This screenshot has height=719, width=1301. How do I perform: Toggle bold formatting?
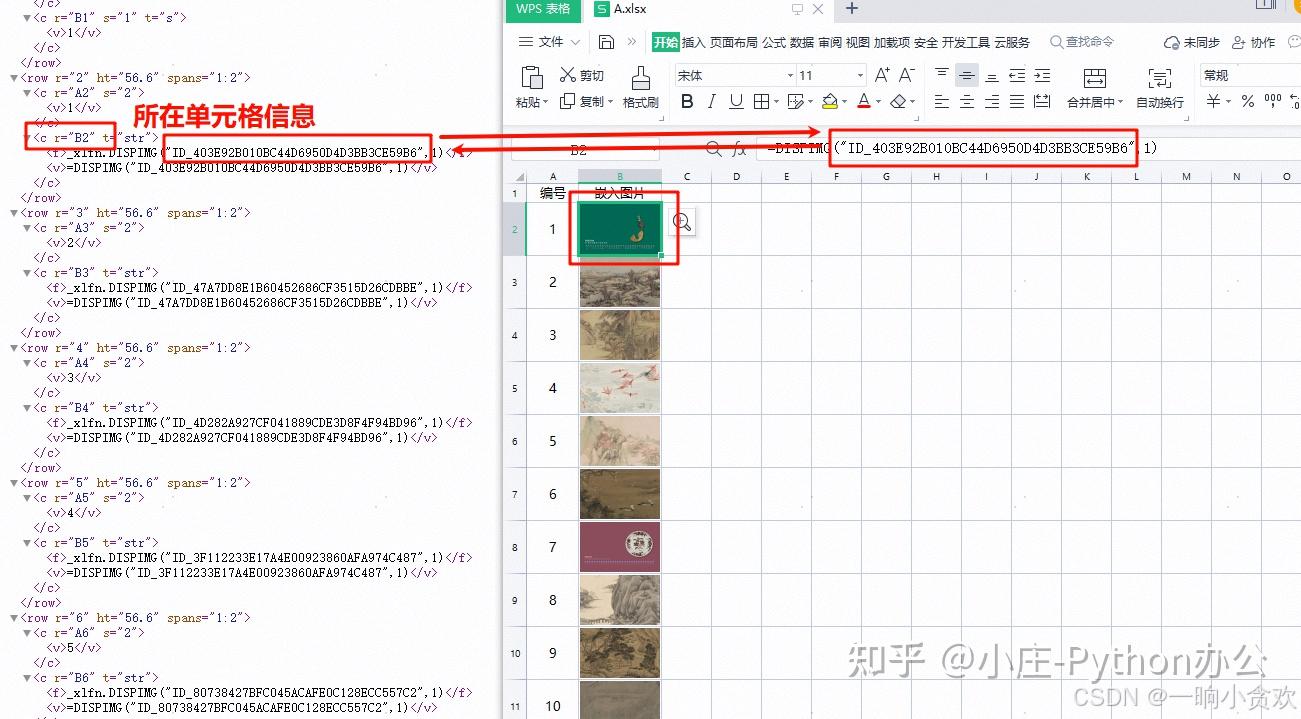pyautogui.click(x=687, y=102)
